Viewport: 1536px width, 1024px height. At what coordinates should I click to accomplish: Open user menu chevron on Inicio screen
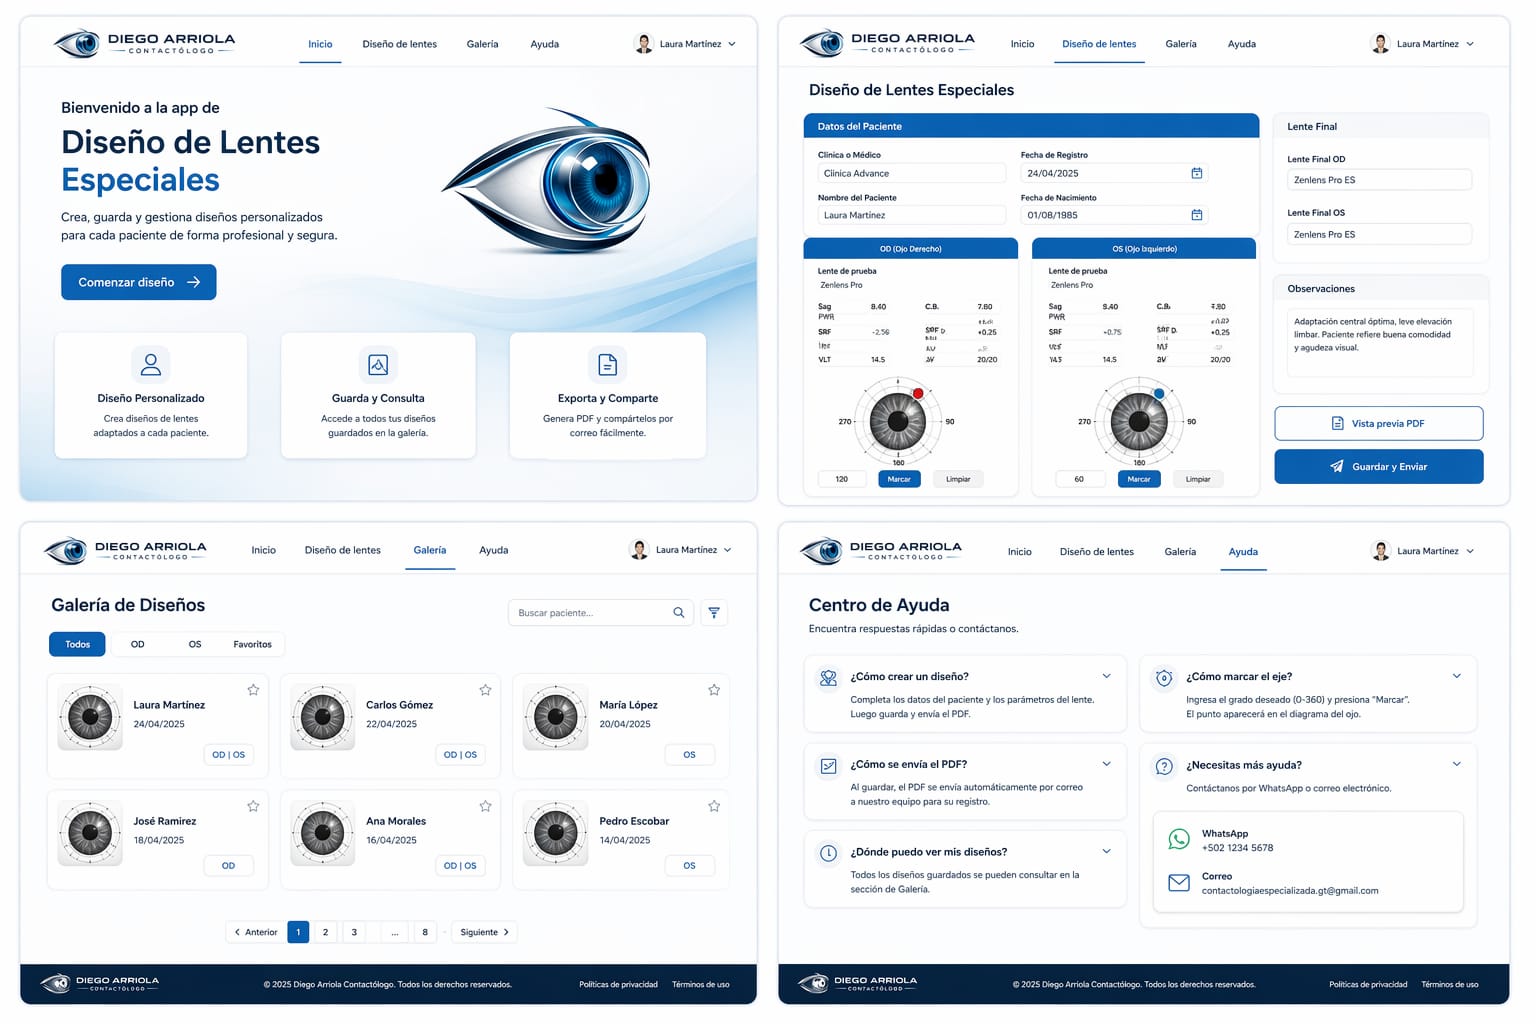732,44
